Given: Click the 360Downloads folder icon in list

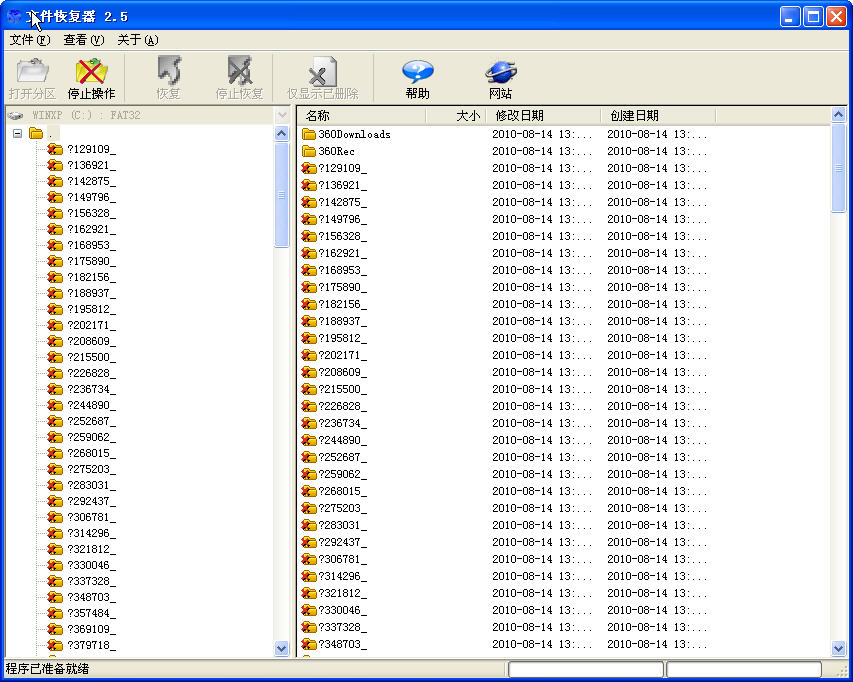Looking at the screenshot, I should point(308,134).
